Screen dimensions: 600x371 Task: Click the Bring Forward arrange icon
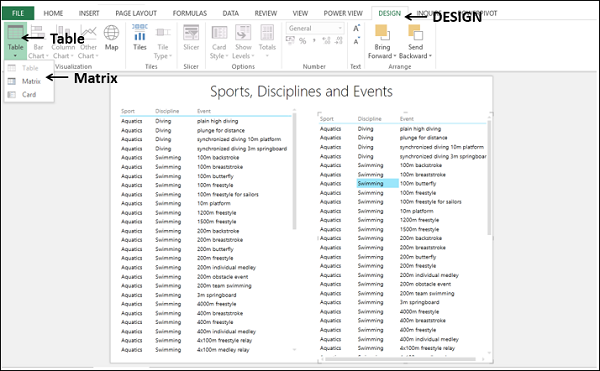click(382, 33)
